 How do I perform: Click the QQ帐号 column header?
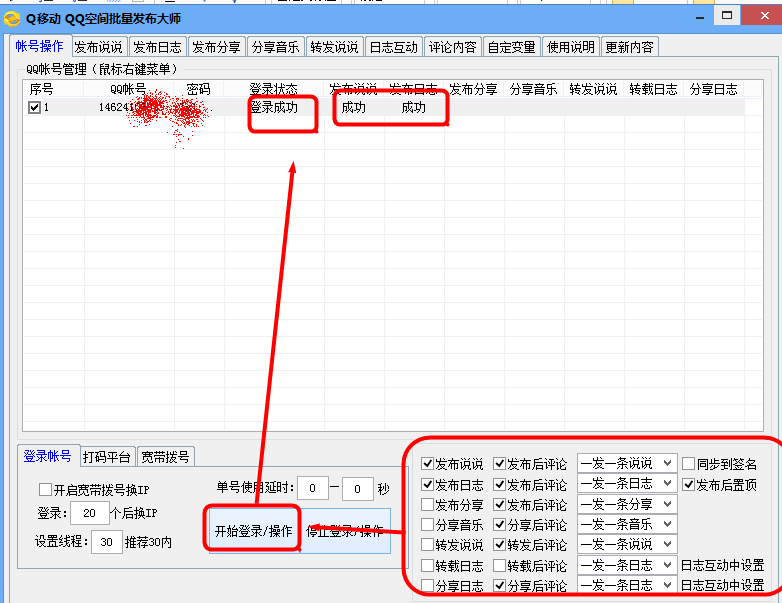pos(128,89)
